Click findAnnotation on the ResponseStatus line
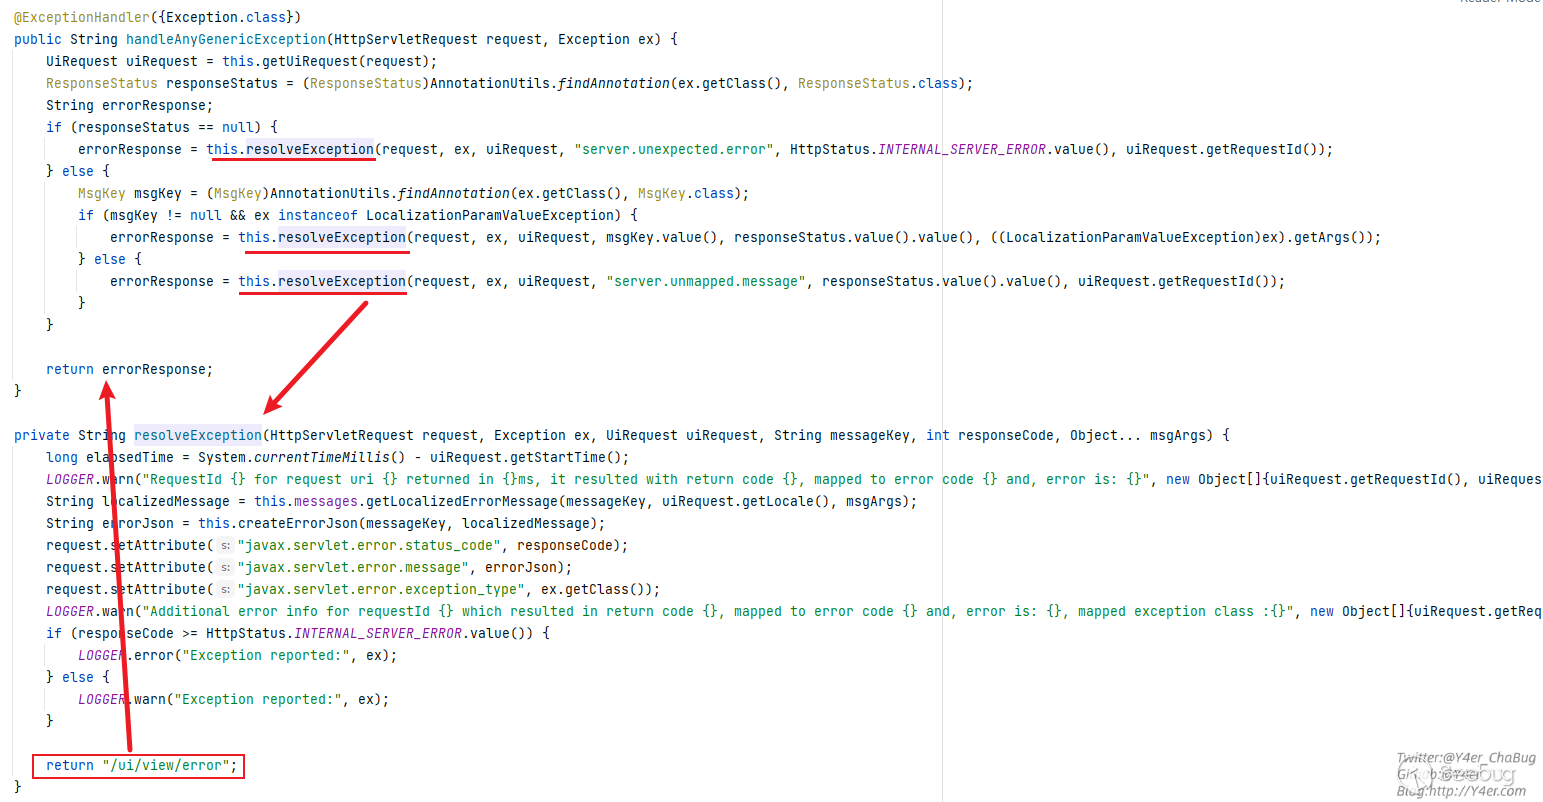Screen dimensions: 1543x802 point(614,83)
